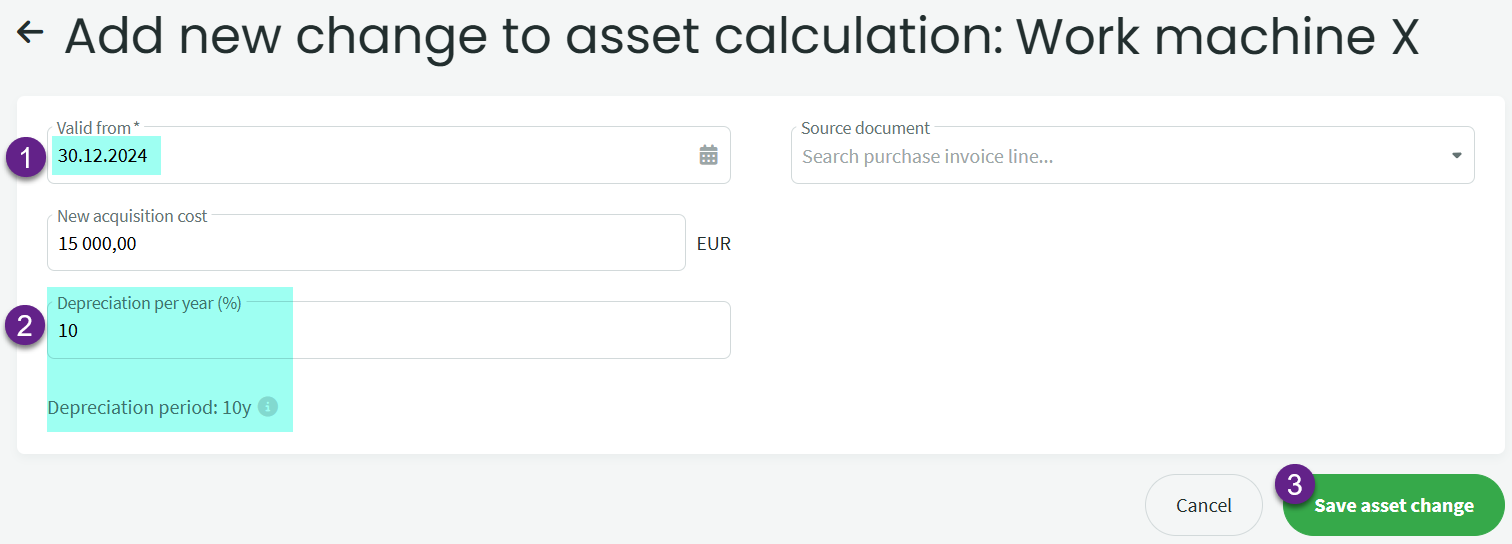
Task: Expand the Source document dropdown arrow
Action: point(1456,155)
